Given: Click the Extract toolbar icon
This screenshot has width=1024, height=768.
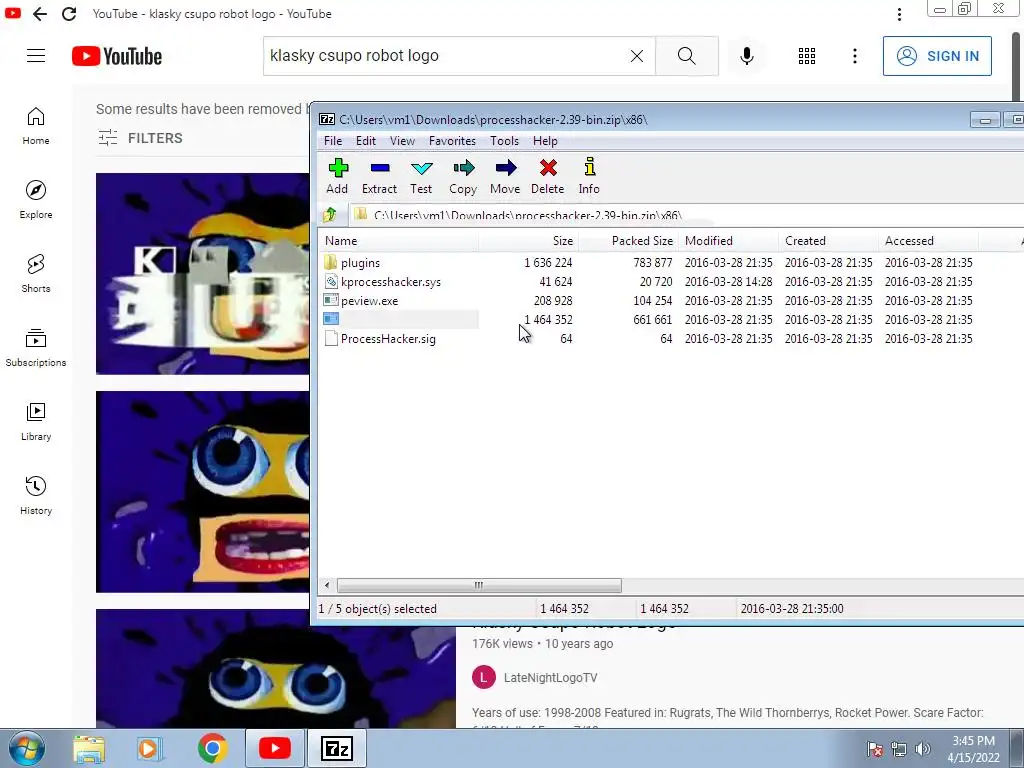Looking at the screenshot, I should (379, 176).
